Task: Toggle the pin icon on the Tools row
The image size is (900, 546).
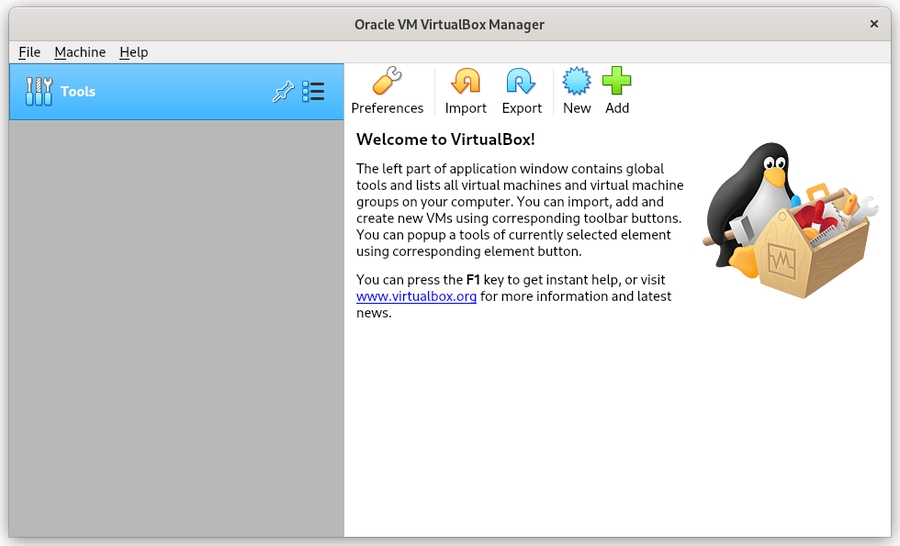Action: click(x=283, y=92)
